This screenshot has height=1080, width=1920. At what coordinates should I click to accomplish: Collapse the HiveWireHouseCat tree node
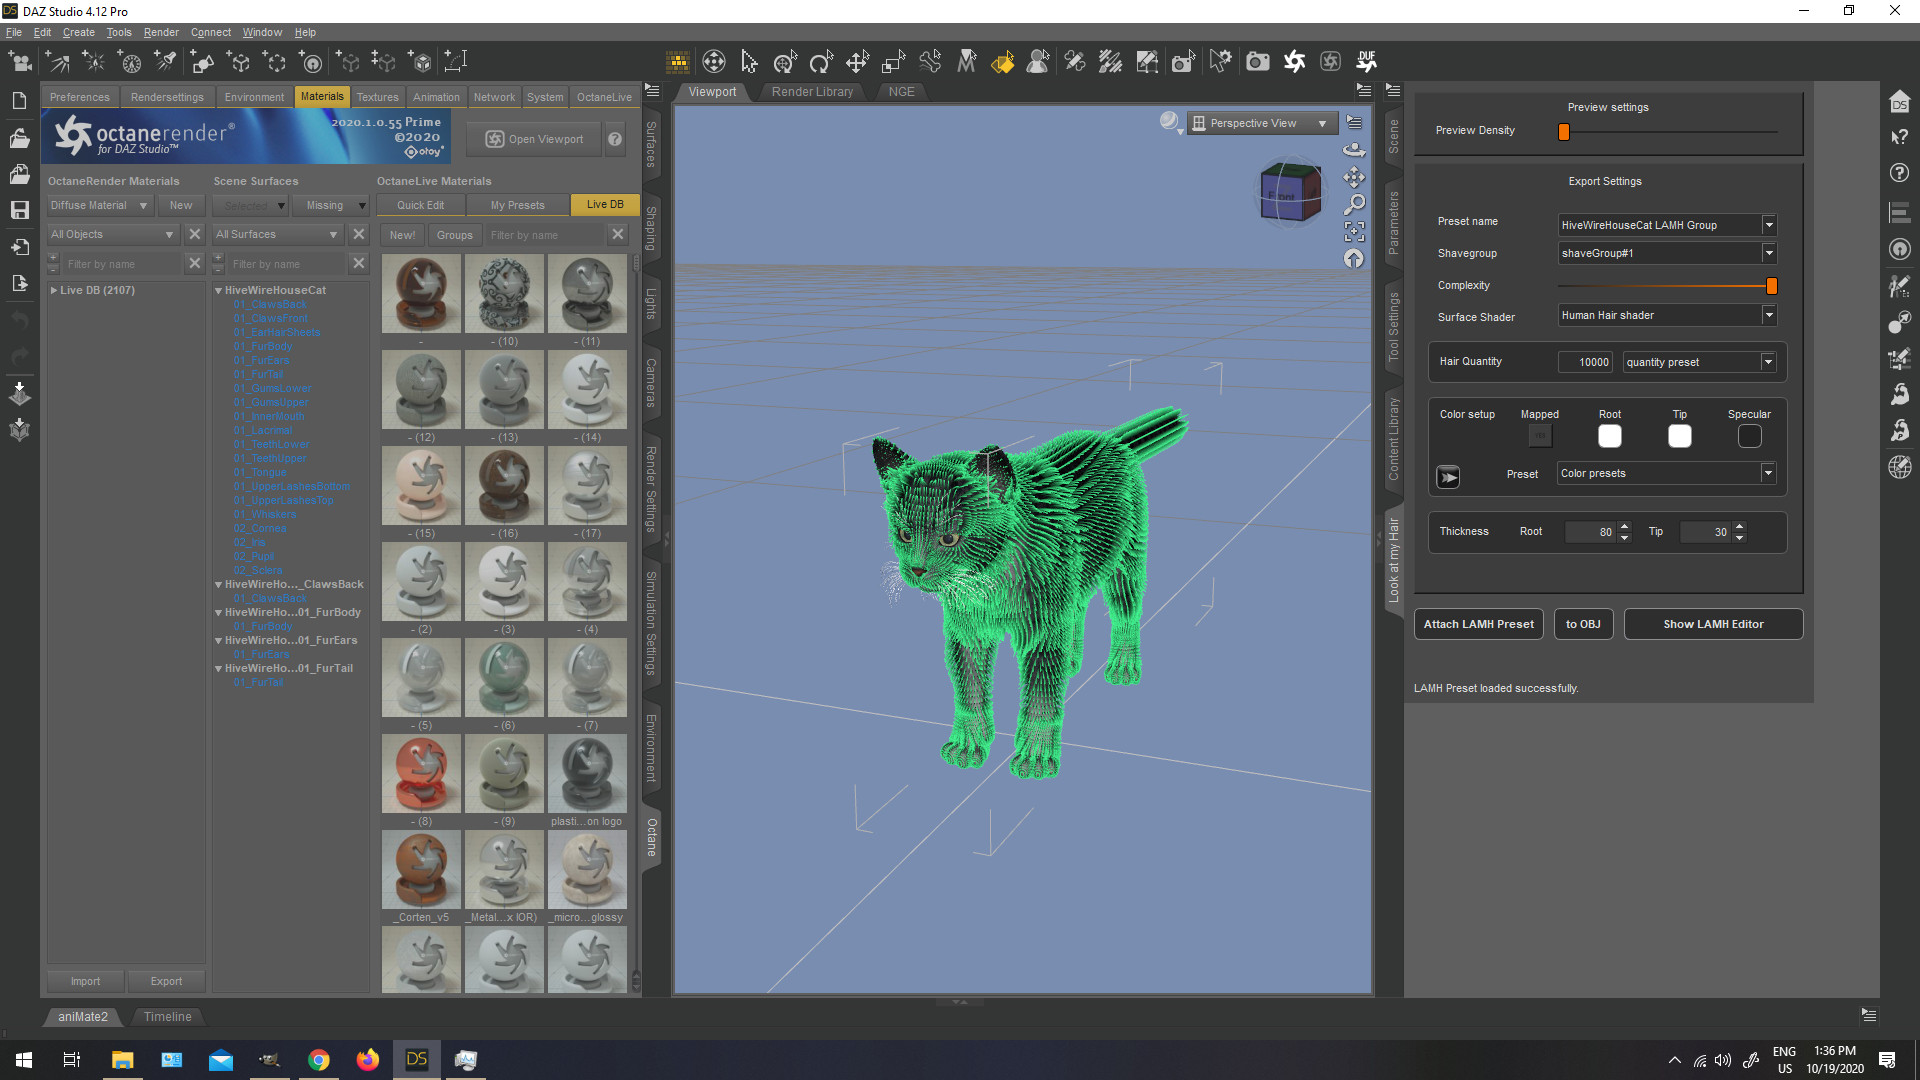pos(219,290)
